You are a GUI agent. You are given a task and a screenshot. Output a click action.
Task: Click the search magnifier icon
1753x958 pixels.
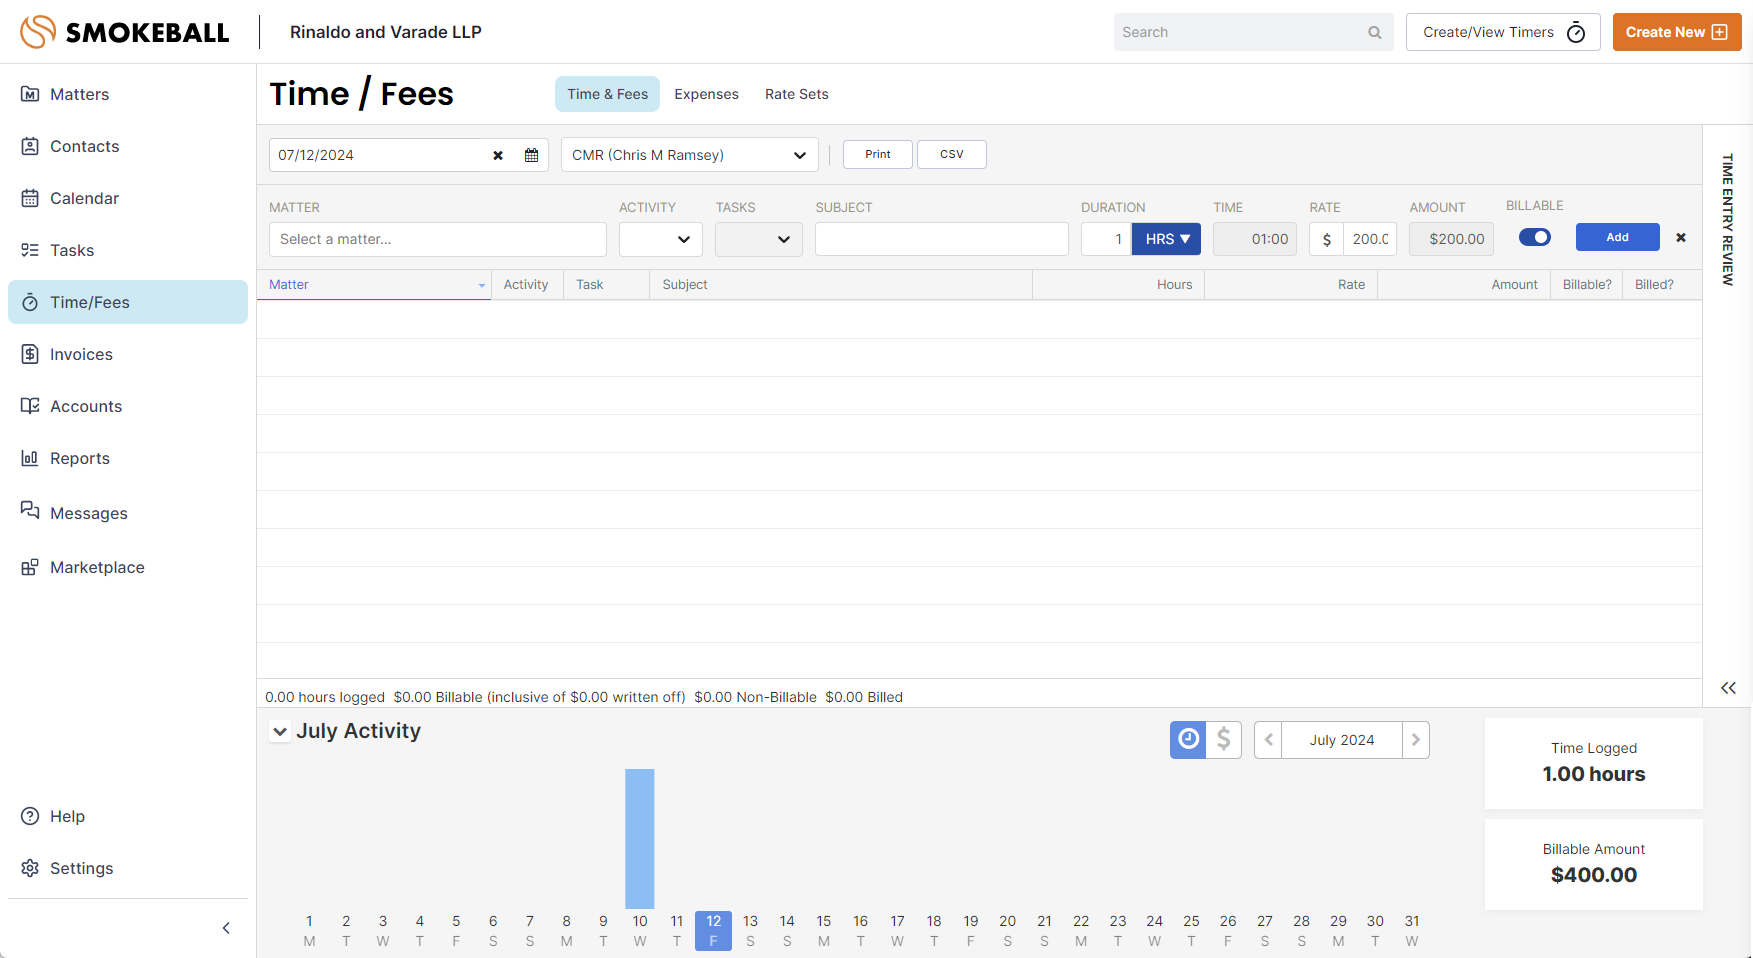point(1375,32)
